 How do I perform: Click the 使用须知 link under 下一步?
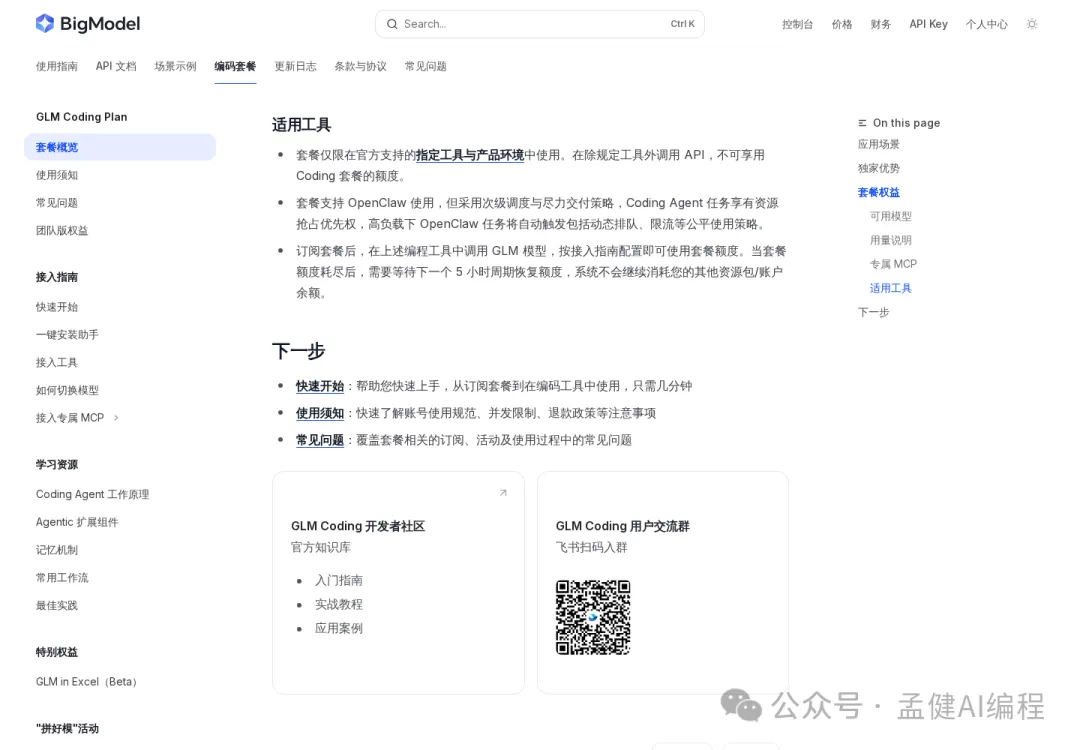point(320,413)
